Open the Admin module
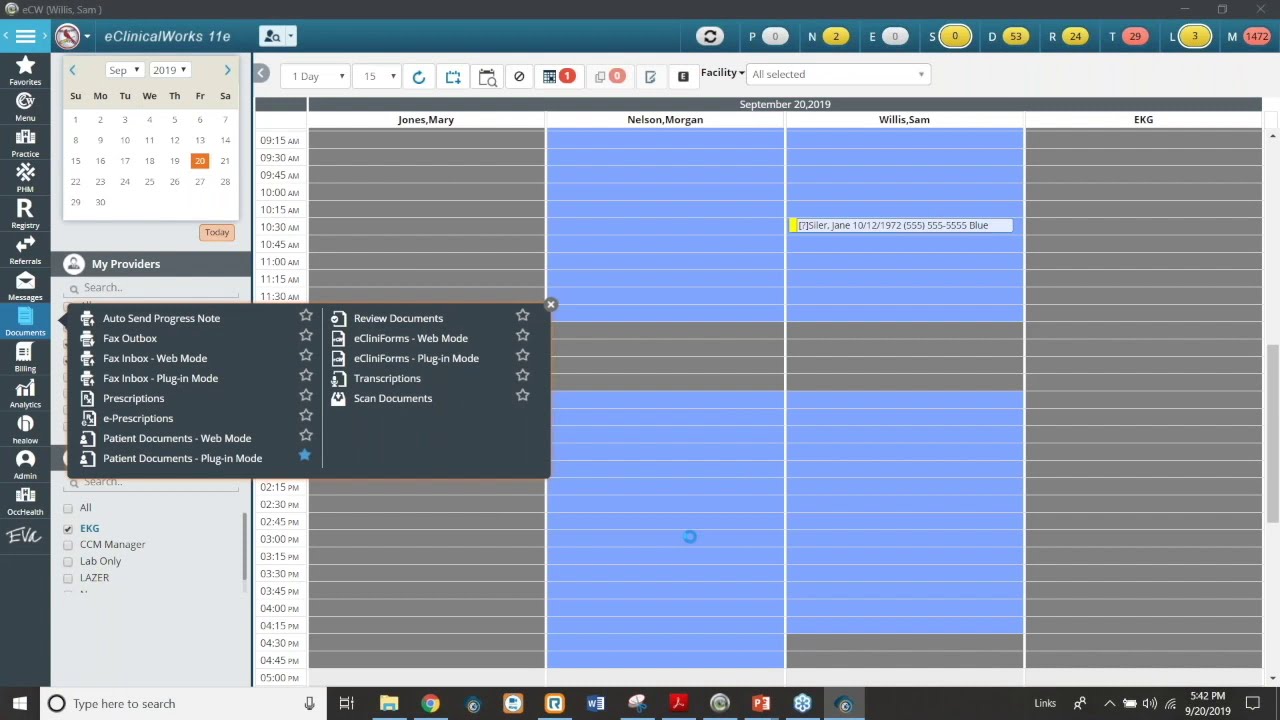Viewport: 1280px width, 720px height. pos(25,465)
